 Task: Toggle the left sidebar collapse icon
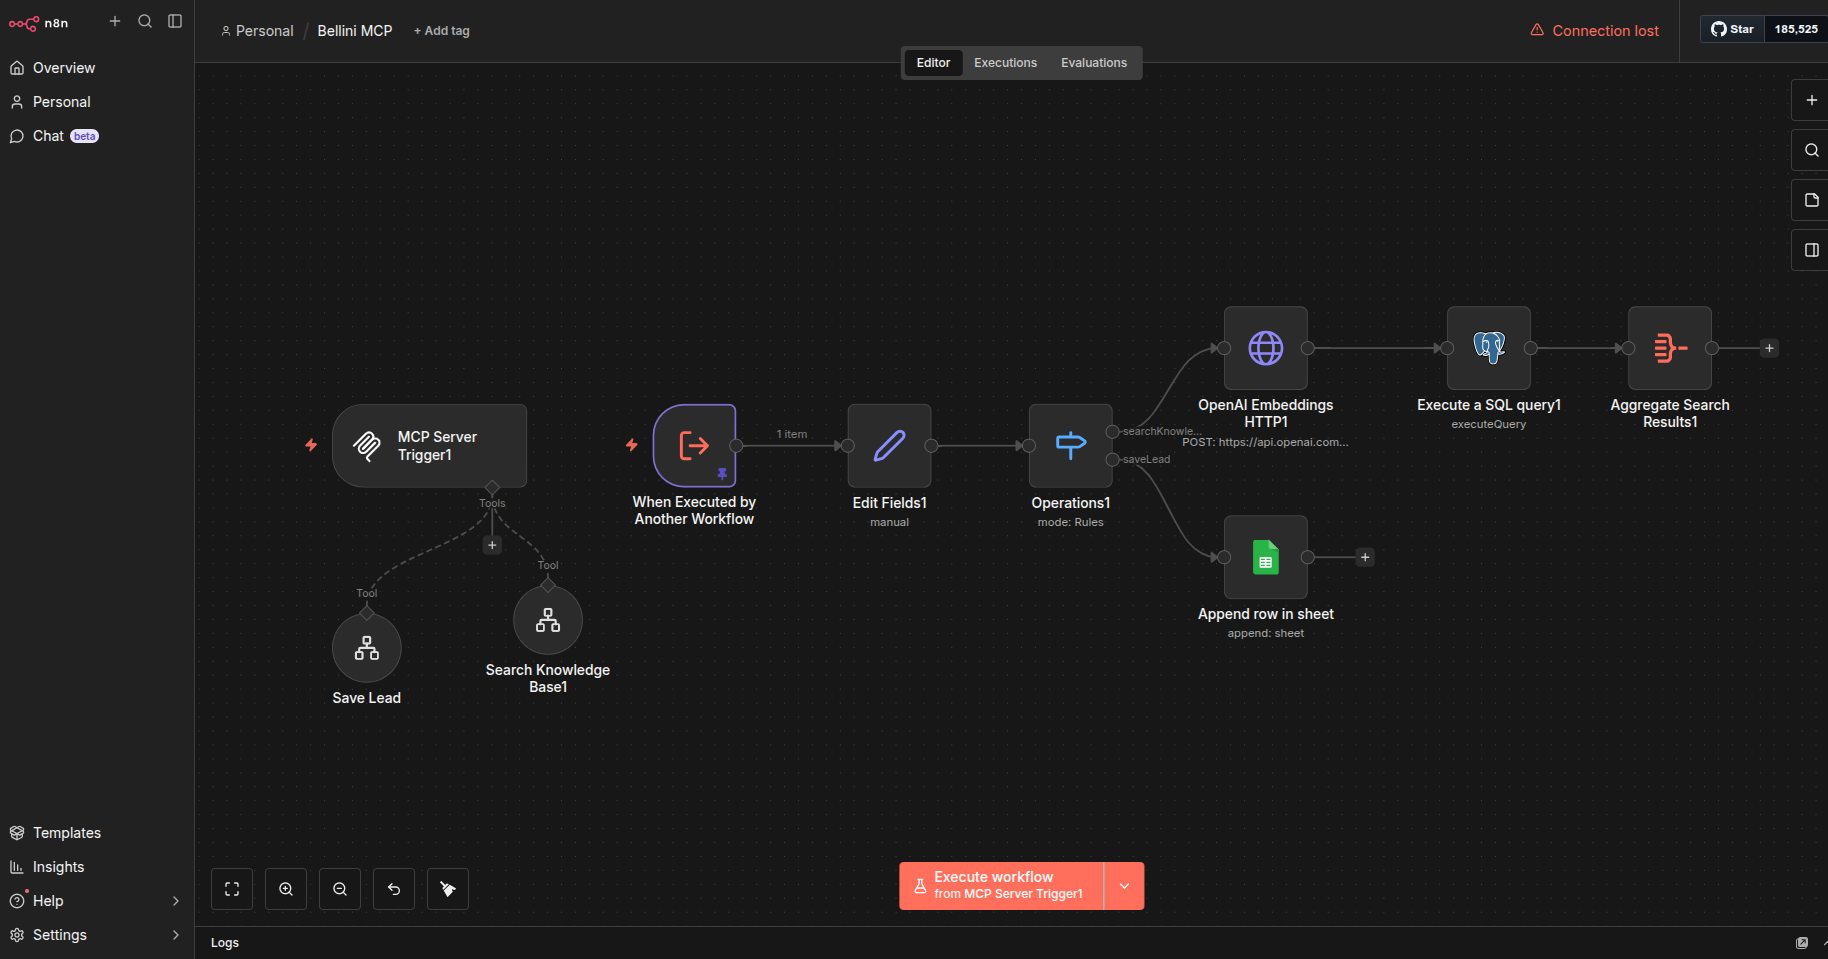click(175, 21)
